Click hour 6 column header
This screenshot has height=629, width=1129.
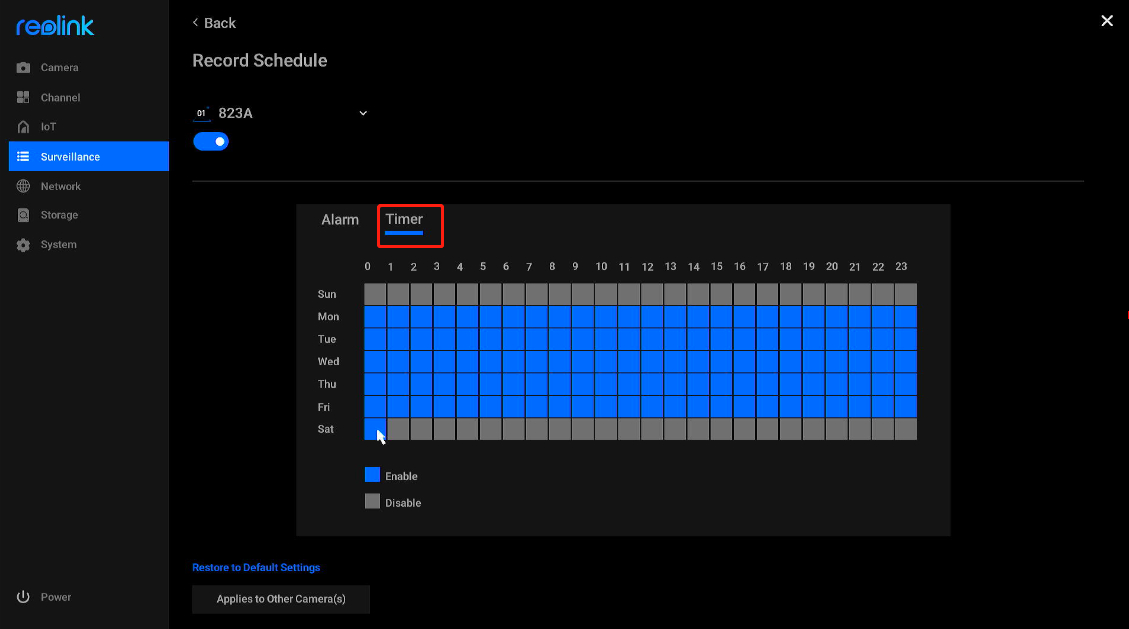click(506, 267)
